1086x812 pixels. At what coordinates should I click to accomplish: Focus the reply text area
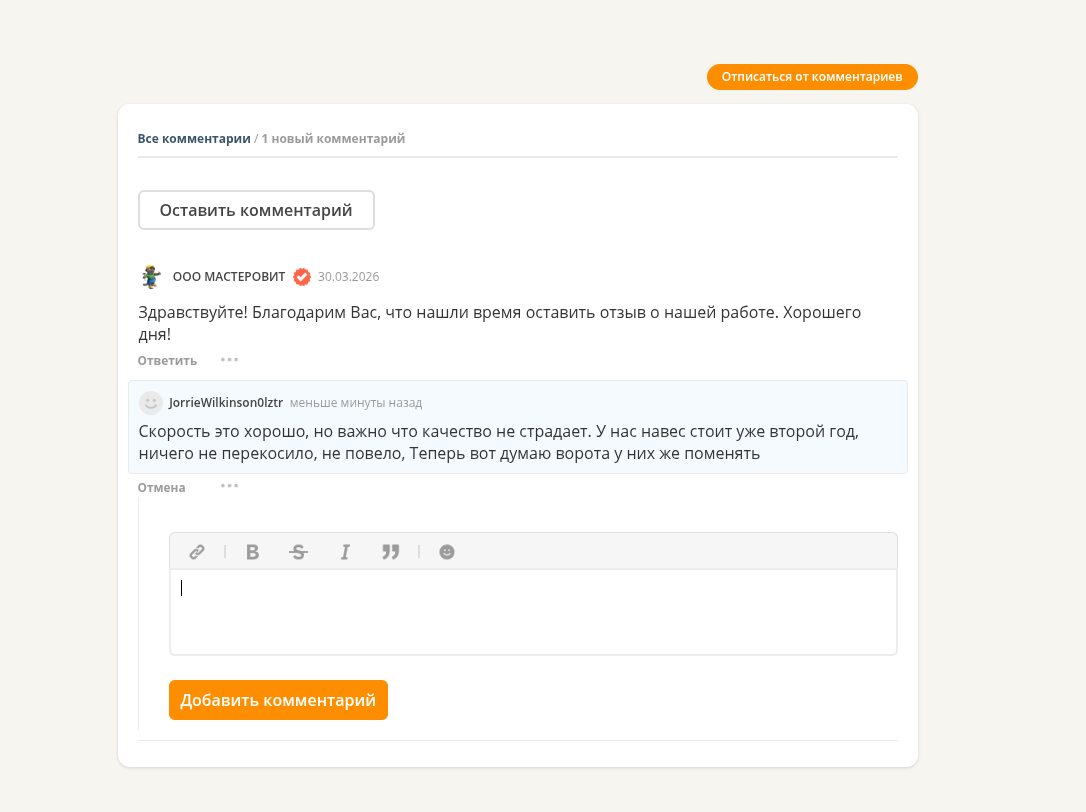click(x=533, y=612)
